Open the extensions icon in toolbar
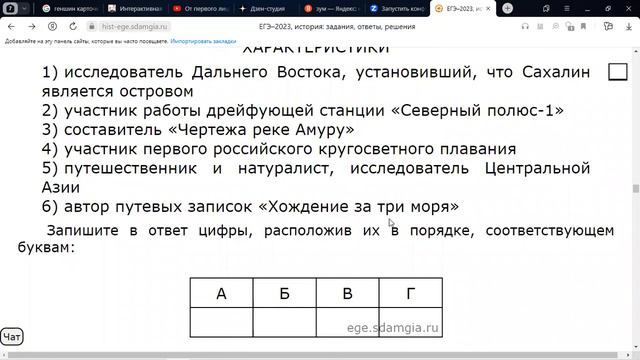 [x=608, y=27]
